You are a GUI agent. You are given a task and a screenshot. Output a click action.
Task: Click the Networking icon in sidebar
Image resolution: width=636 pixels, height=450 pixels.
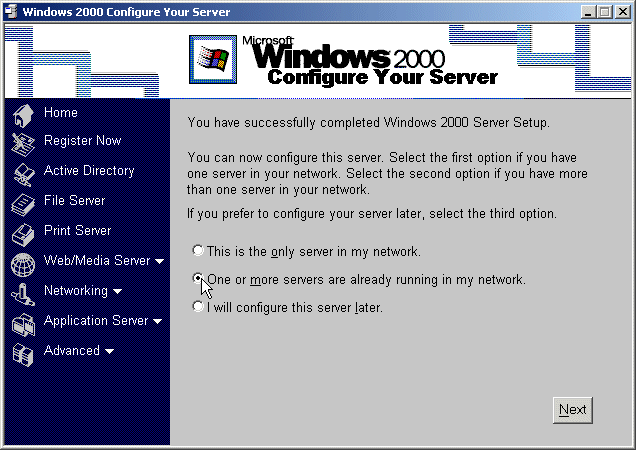23,294
